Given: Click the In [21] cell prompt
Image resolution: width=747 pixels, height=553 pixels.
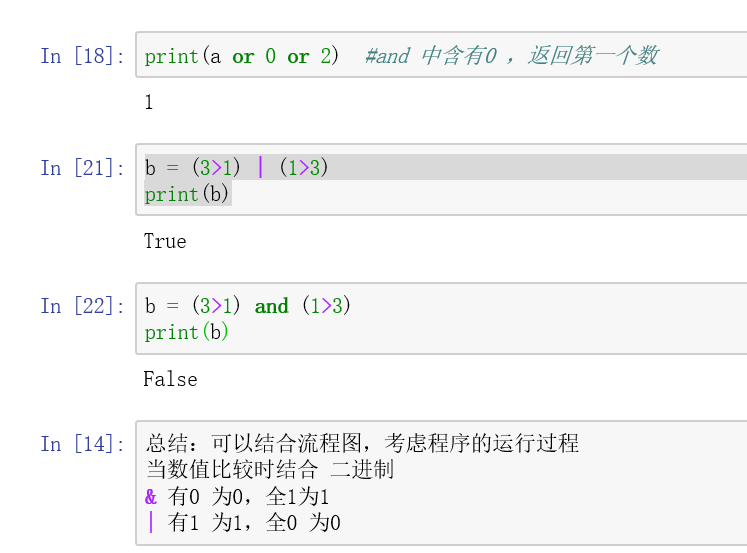Looking at the screenshot, I should [83, 168].
